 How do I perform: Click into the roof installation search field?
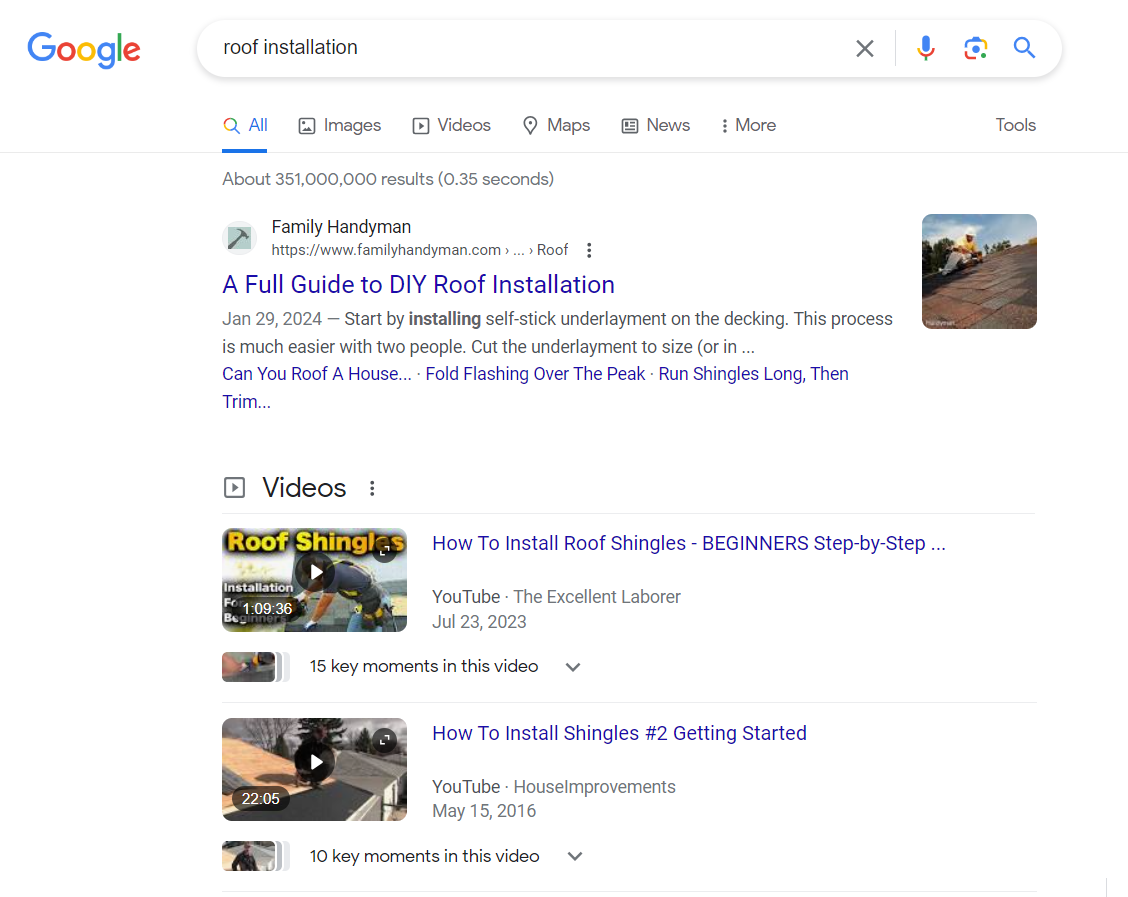coord(532,47)
